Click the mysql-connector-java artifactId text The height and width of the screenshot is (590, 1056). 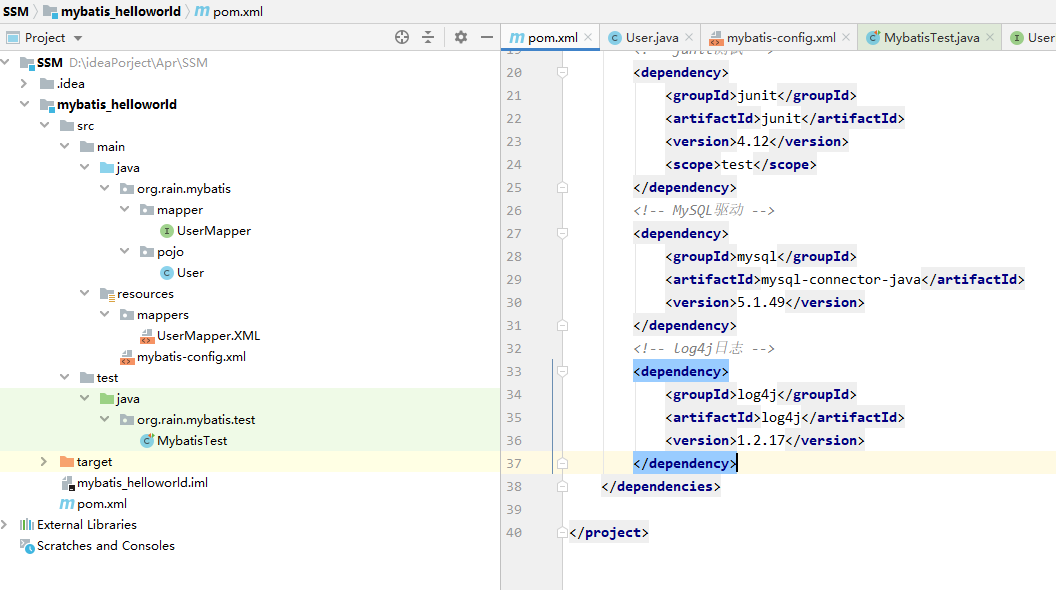[x=840, y=280]
